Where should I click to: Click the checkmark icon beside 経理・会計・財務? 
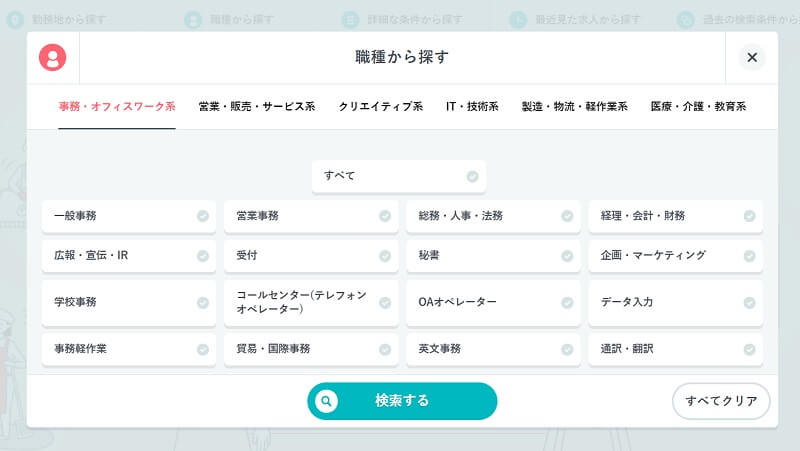coord(749,216)
